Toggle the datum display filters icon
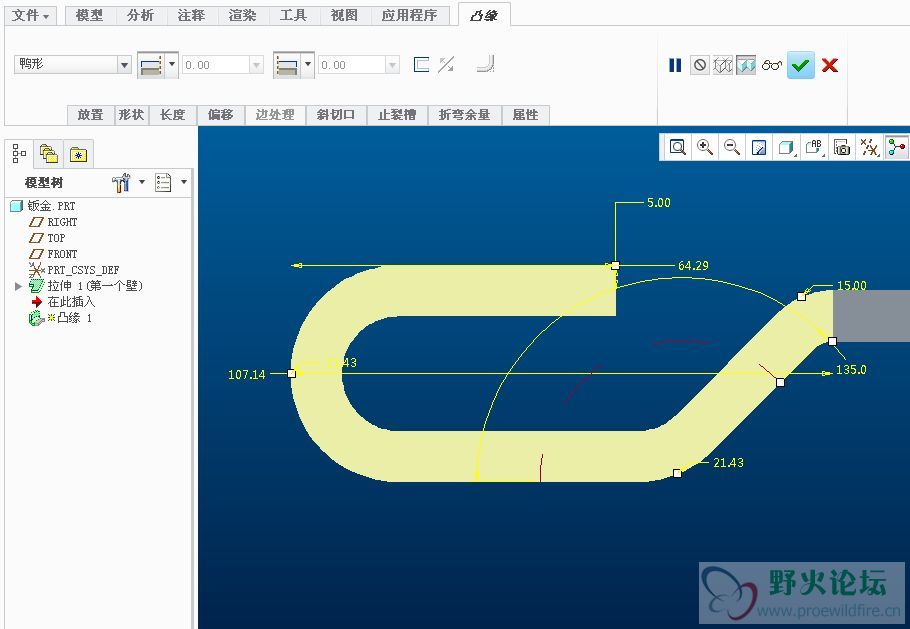The height and width of the screenshot is (629, 910). click(x=870, y=147)
